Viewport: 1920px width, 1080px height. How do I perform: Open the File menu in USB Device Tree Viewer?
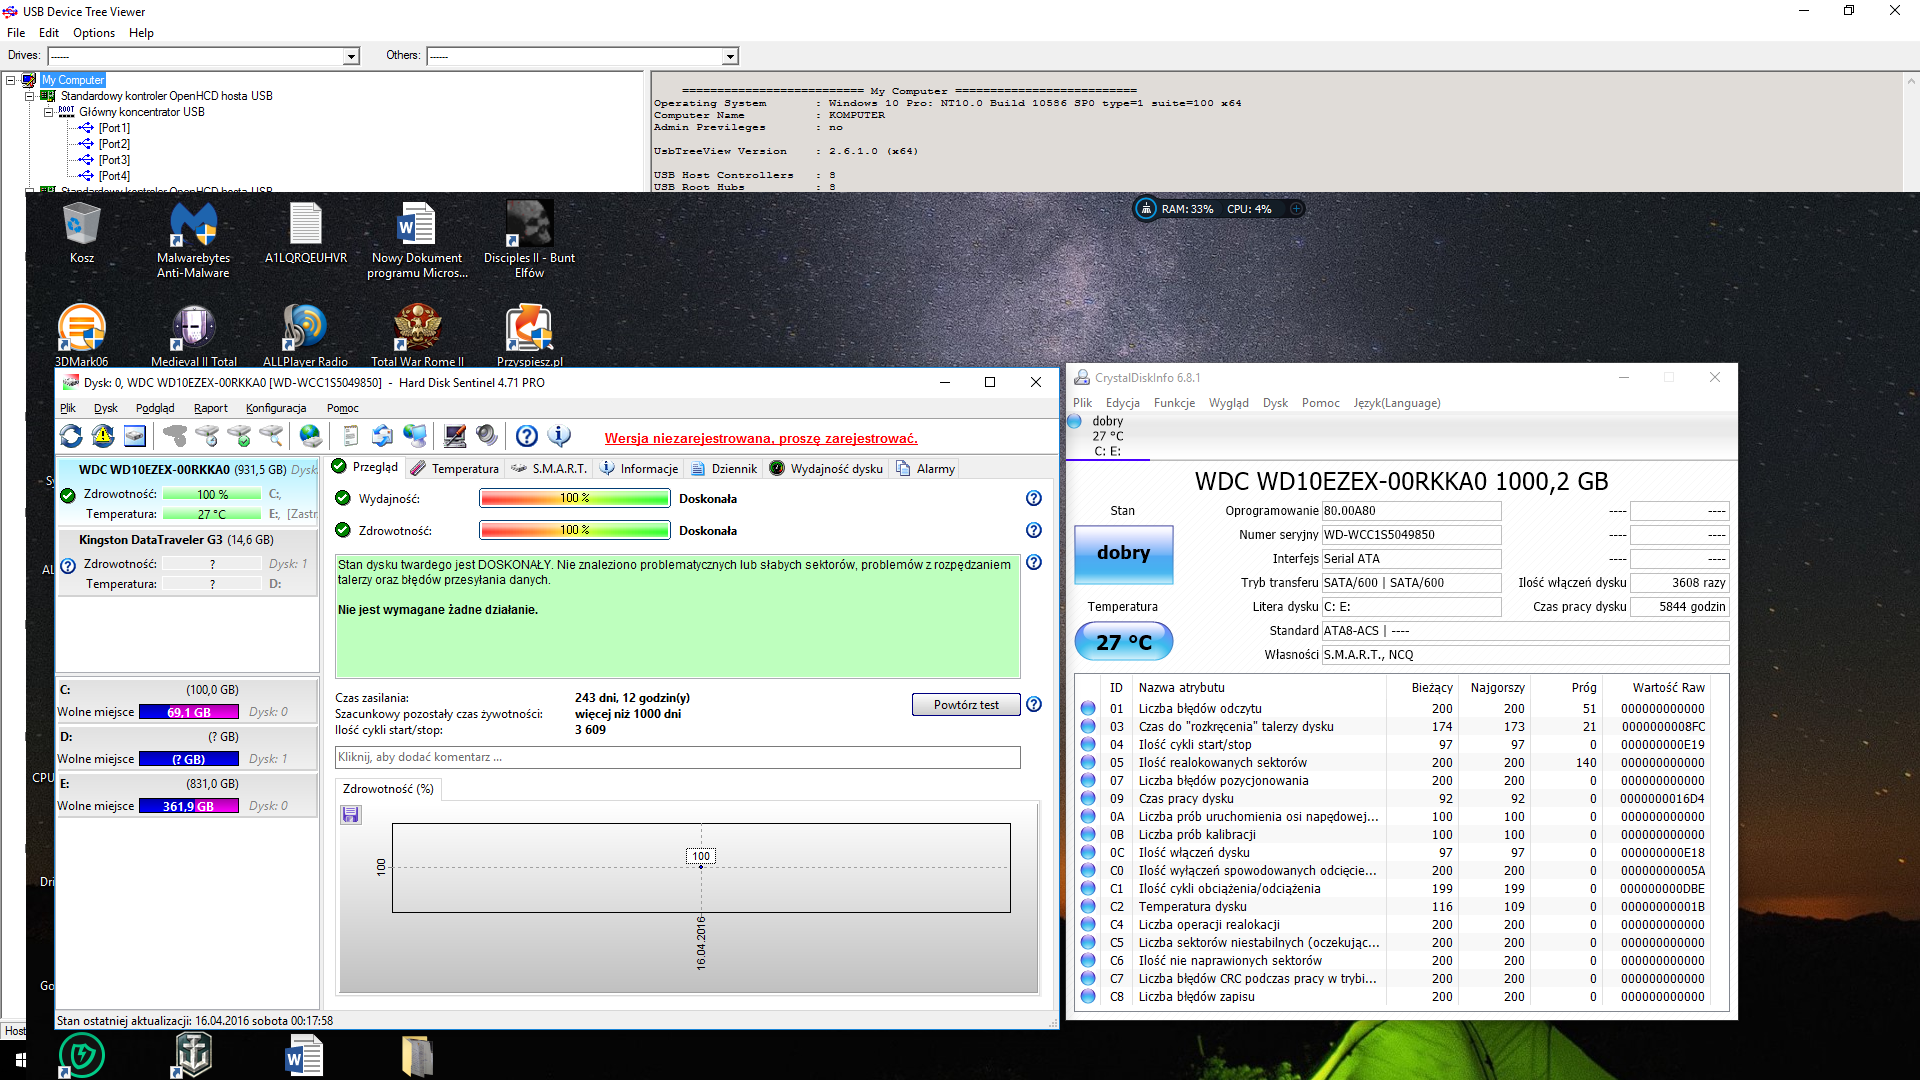pyautogui.click(x=16, y=33)
